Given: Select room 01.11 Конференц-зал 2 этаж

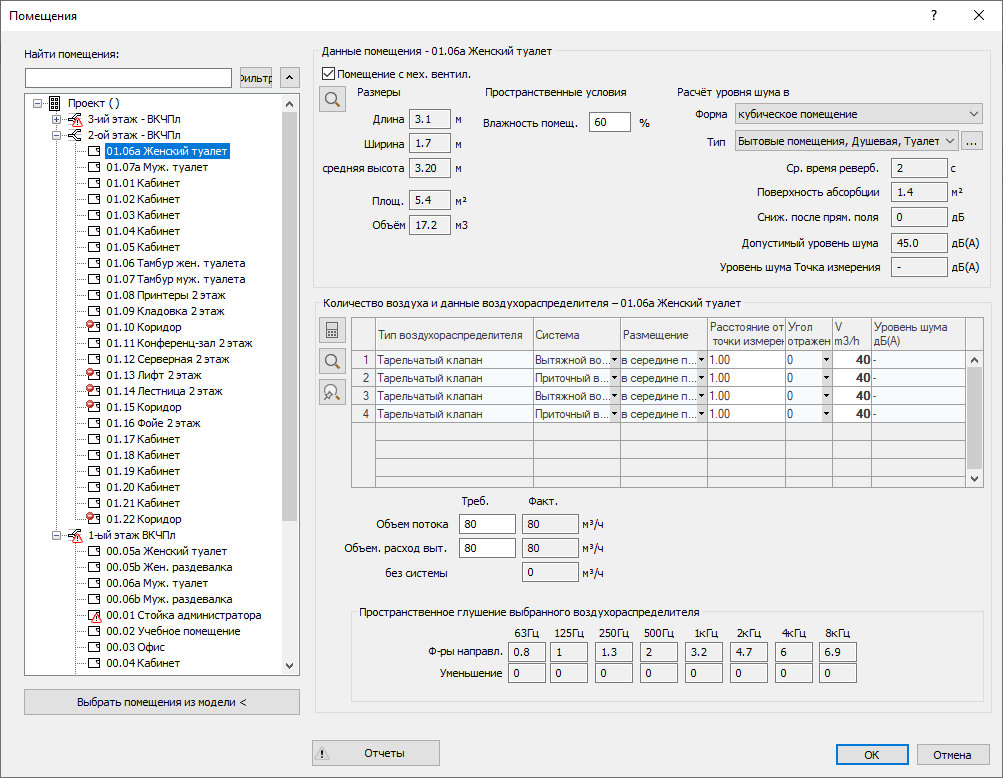Looking at the screenshot, I should (179, 343).
